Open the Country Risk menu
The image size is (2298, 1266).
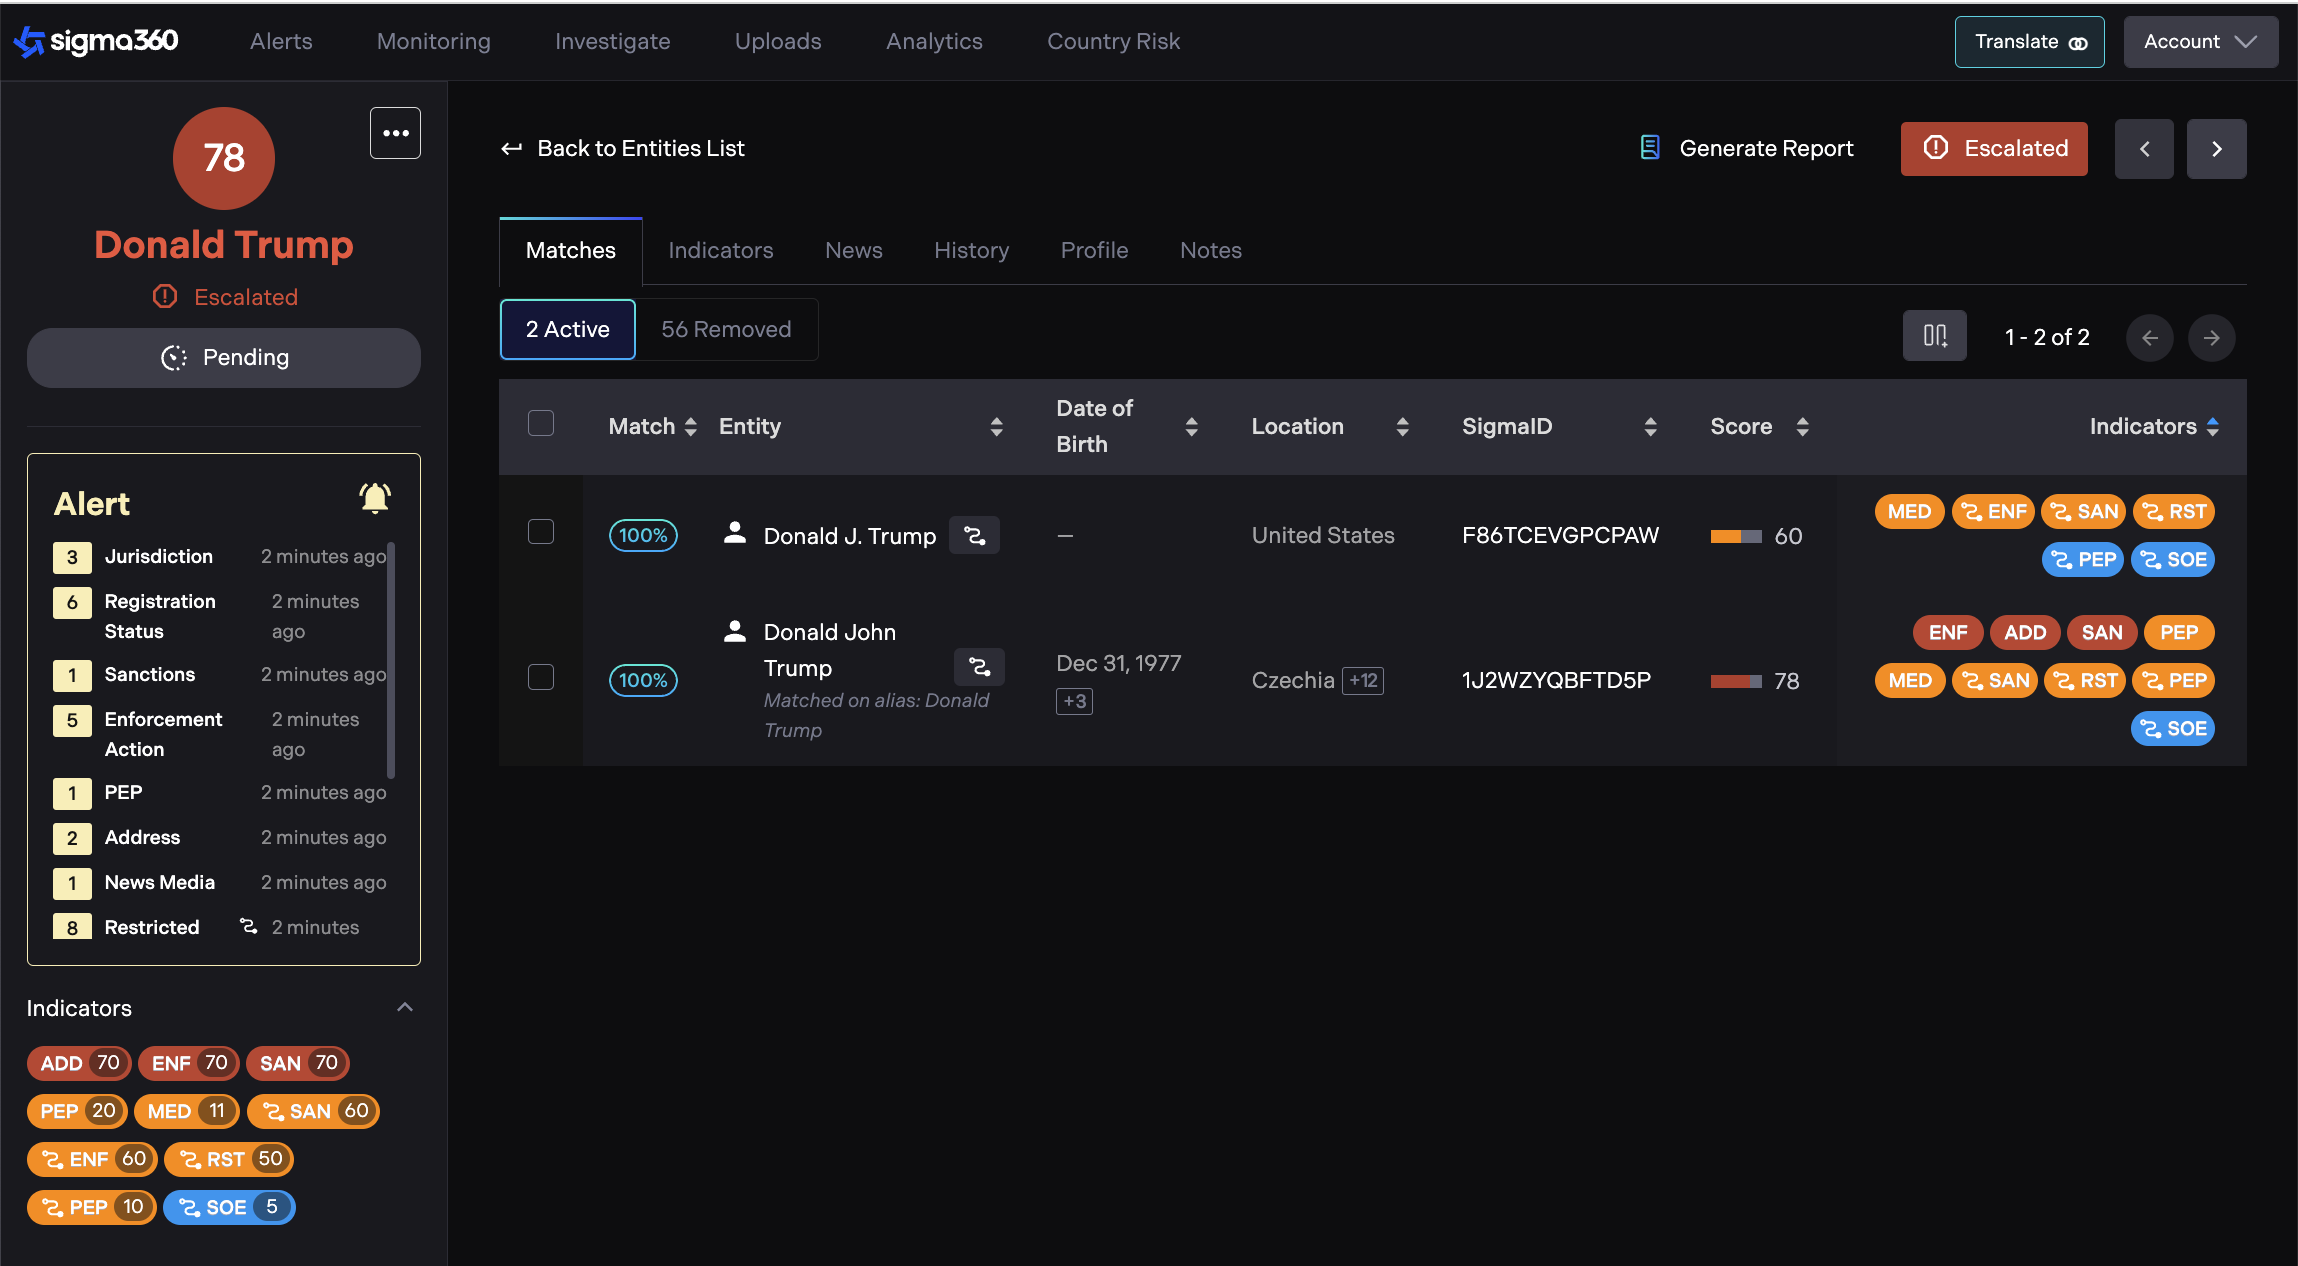point(1113,41)
